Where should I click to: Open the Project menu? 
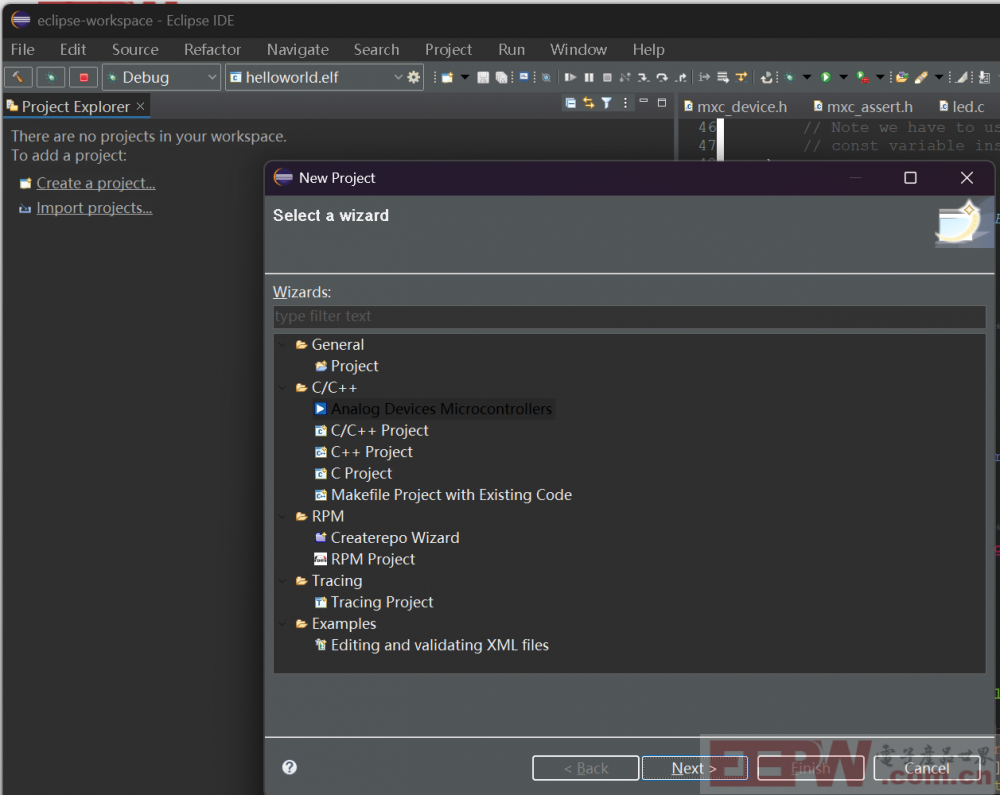[x=448, y=49]
